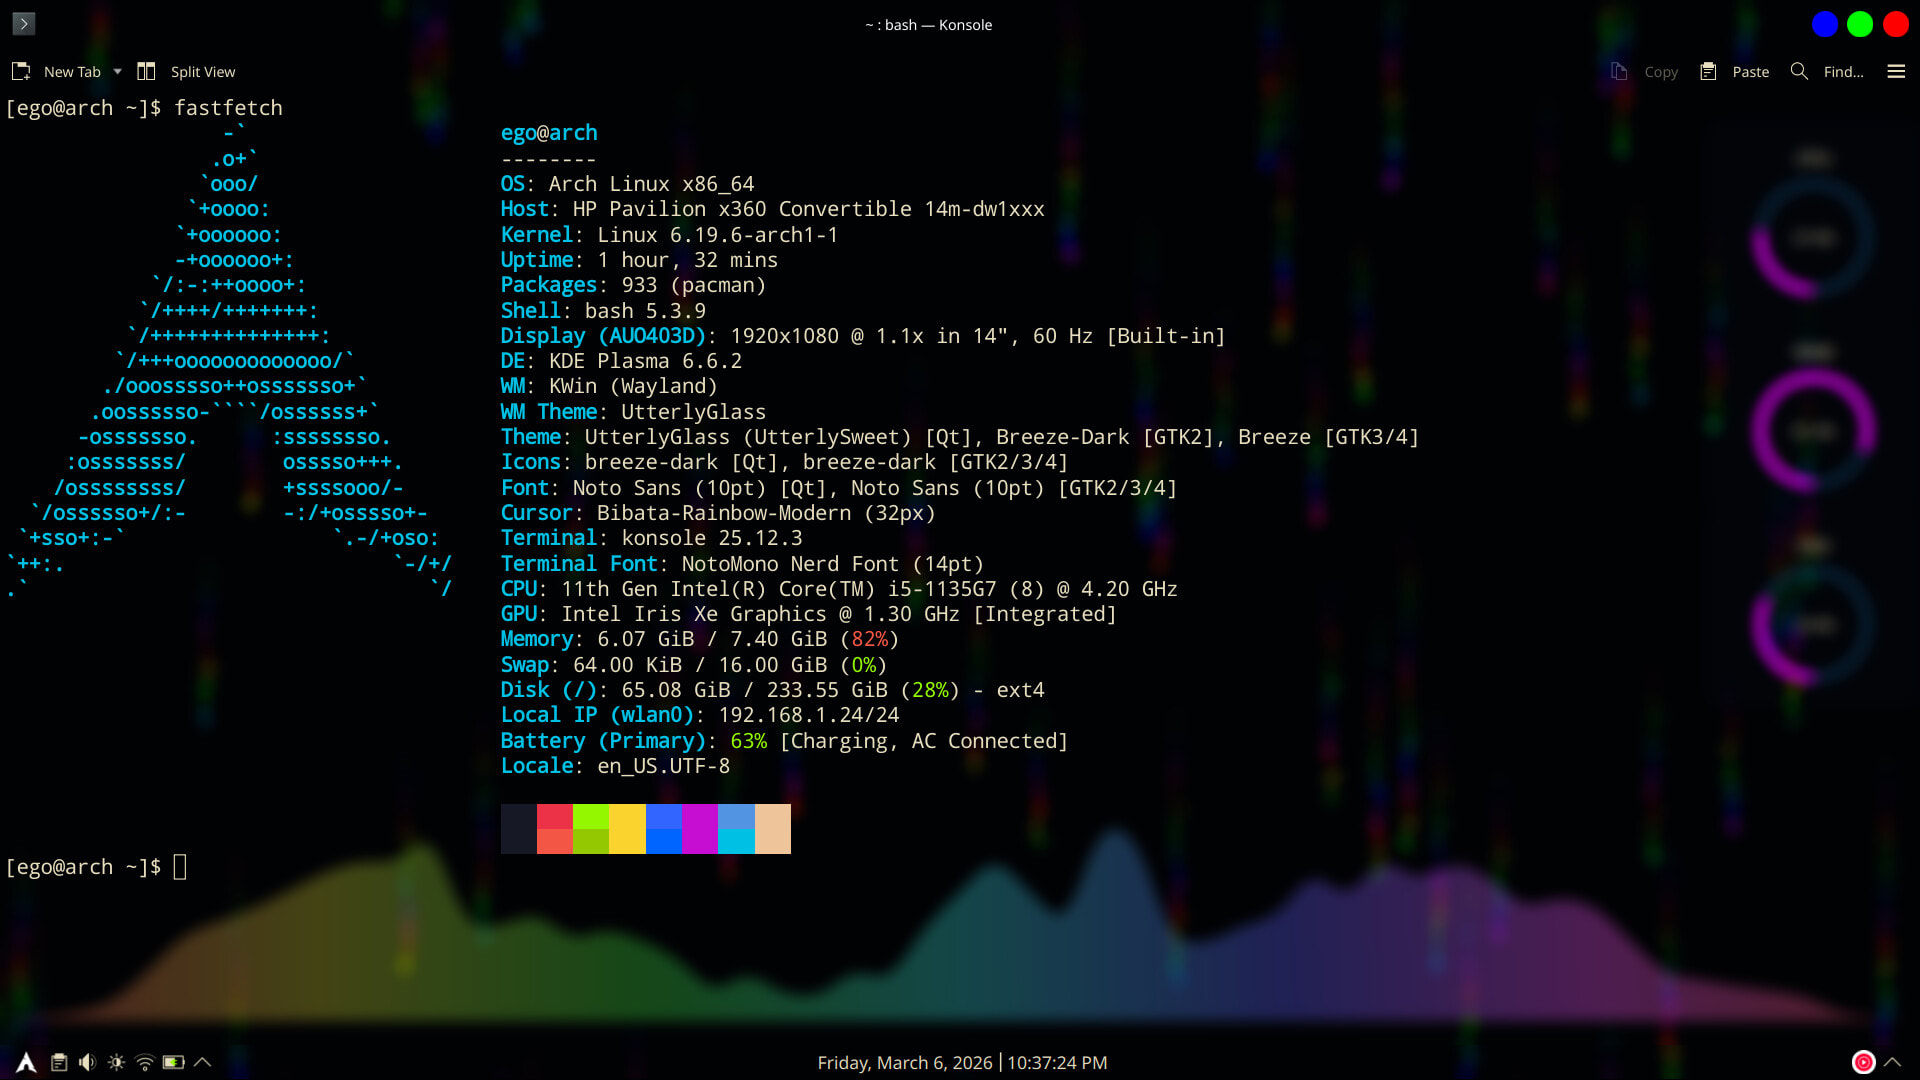Viewport: 1920px width, 1080px height.
Task: Click the Konsole terminal icon in titlebar
Action: coord(24,23)
